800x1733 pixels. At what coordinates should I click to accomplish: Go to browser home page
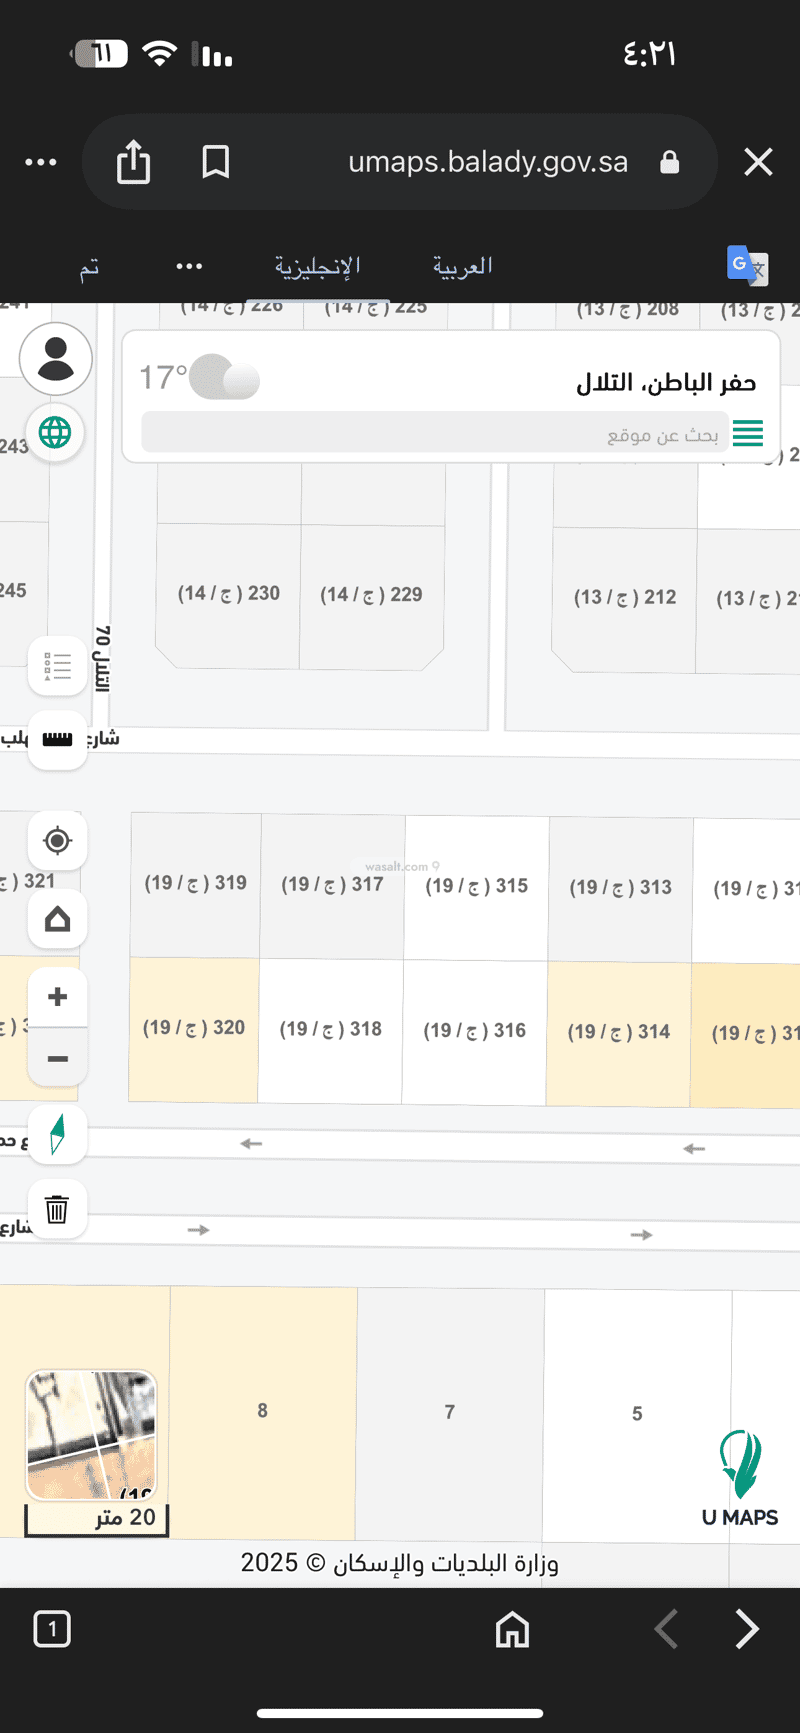512,1629
